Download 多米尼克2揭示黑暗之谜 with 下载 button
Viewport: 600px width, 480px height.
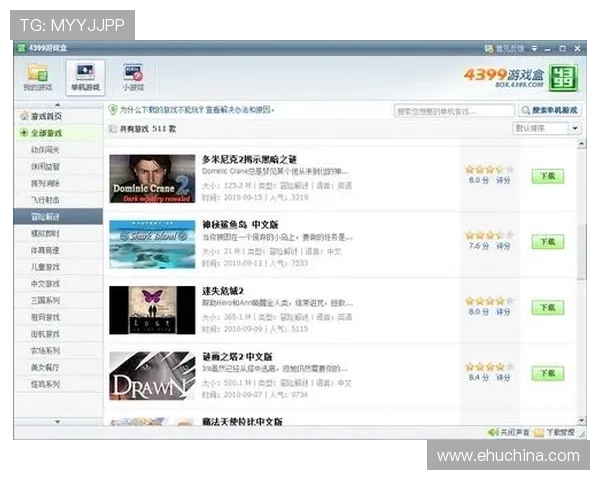(x=548, y=176)
